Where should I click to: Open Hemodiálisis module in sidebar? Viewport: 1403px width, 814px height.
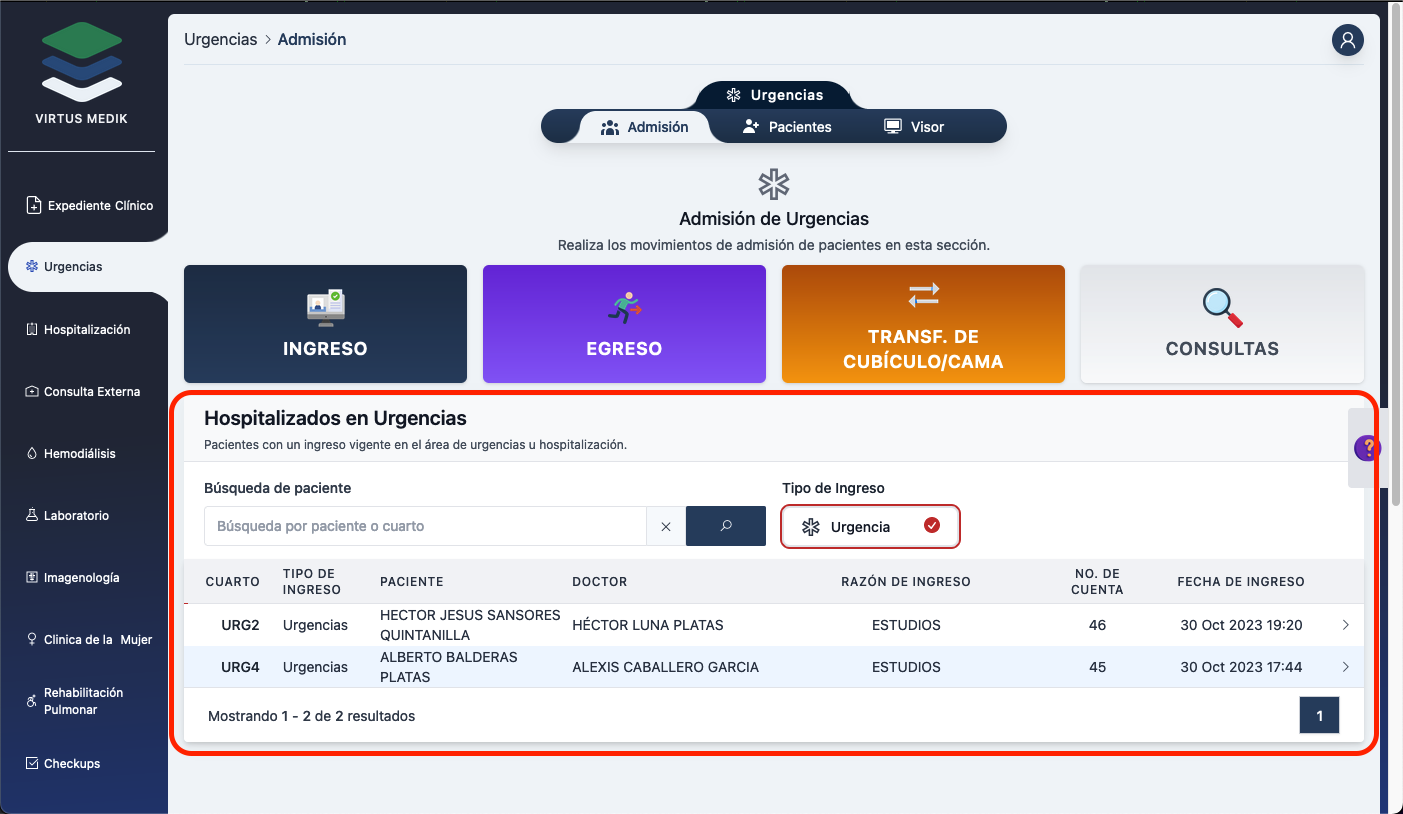point(79,453)
